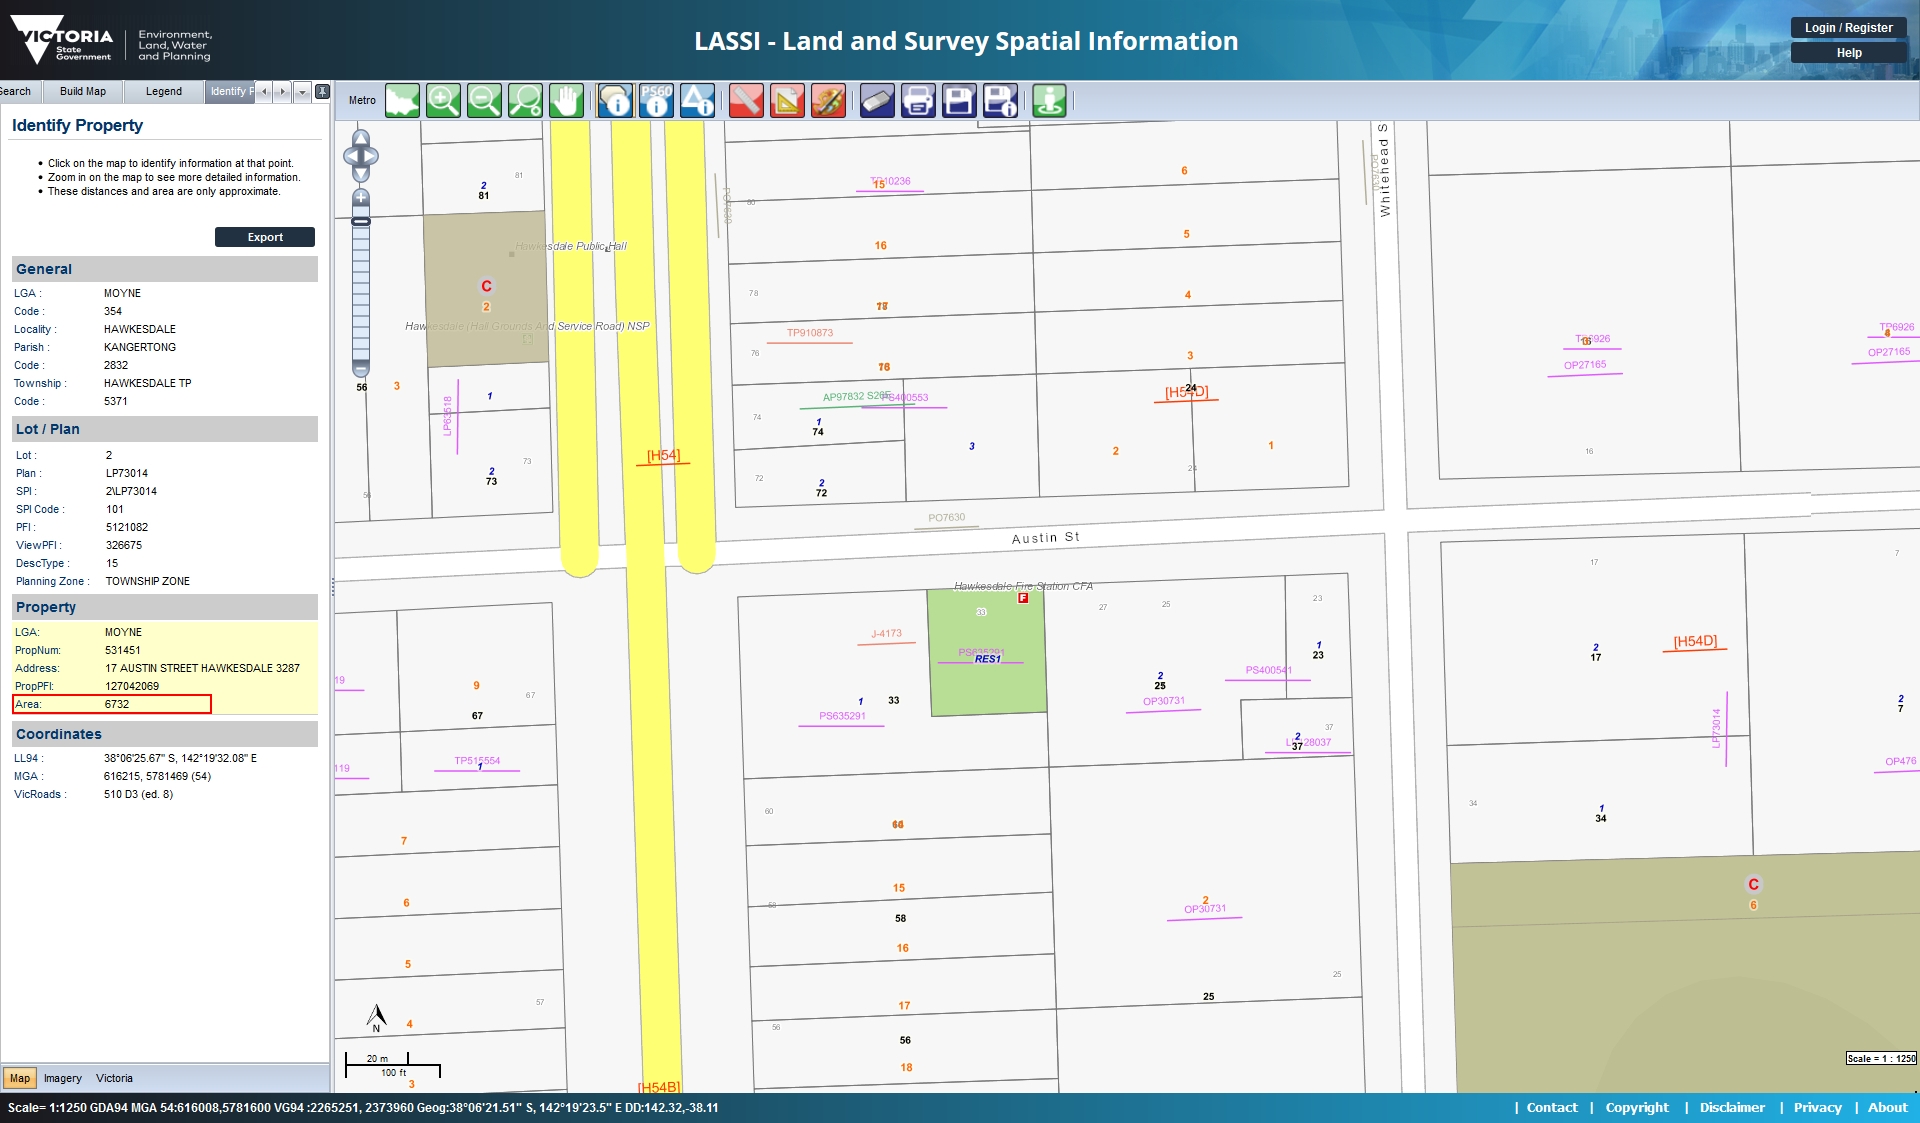Select the Identify Property tab

[231, 91]
